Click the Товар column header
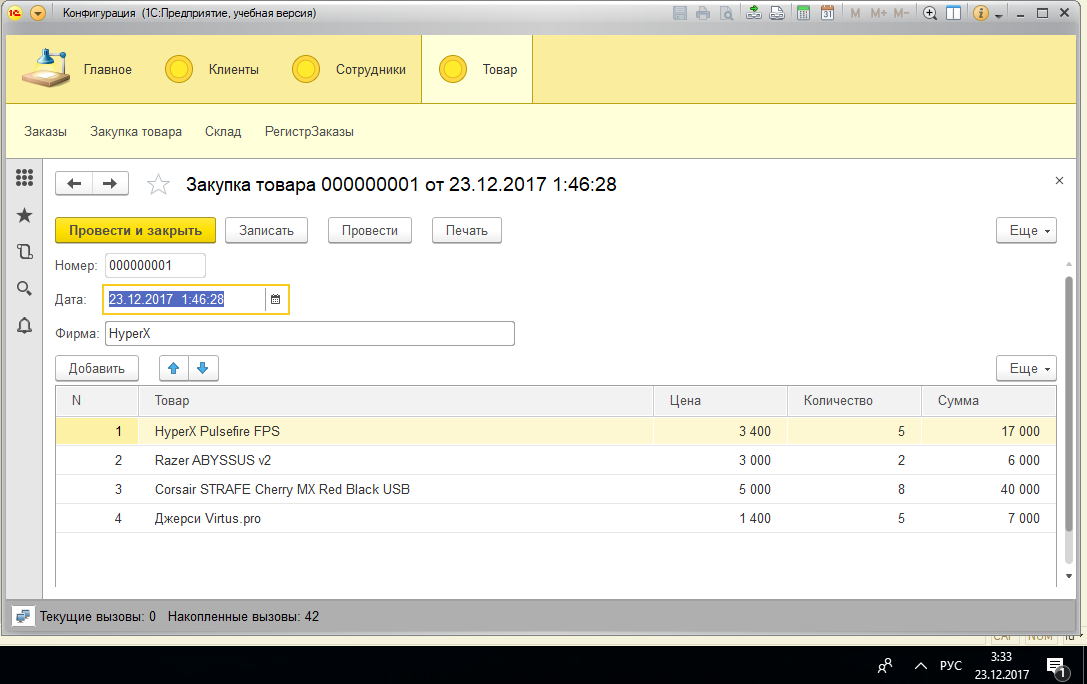 pyautogui.click(x=396, y=401)
